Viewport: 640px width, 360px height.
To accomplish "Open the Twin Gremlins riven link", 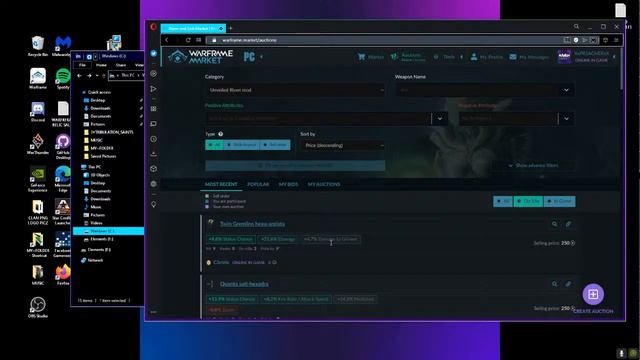I will click(x=252, y=224).
